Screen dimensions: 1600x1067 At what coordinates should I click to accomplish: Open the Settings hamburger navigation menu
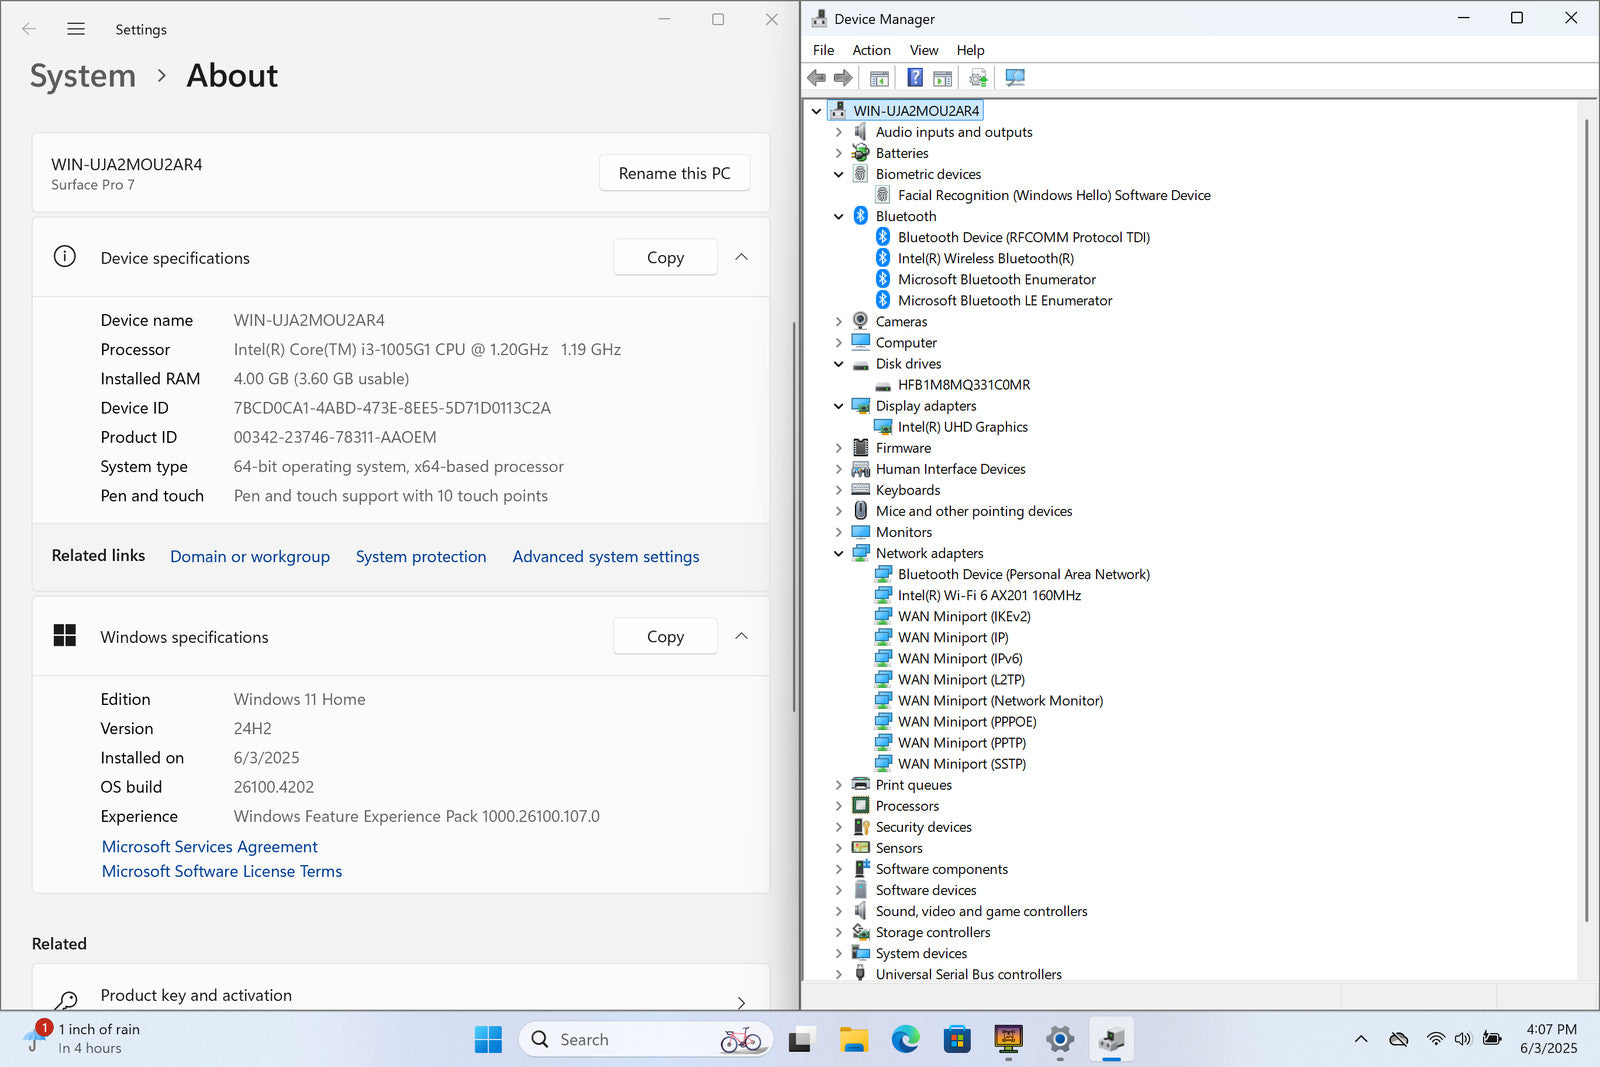point(76,29)
